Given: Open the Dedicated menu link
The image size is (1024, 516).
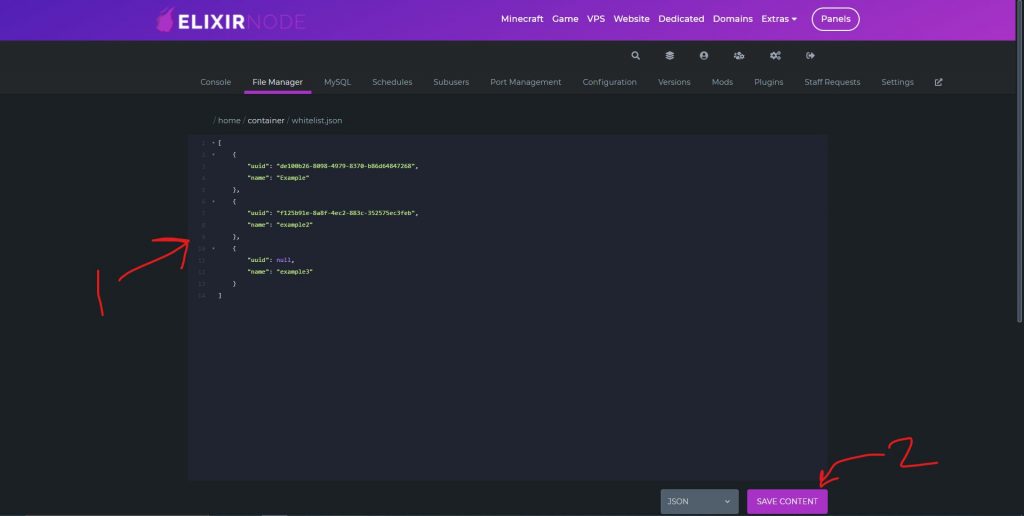Looking at the screenshot, I should [x=681, y=19].
